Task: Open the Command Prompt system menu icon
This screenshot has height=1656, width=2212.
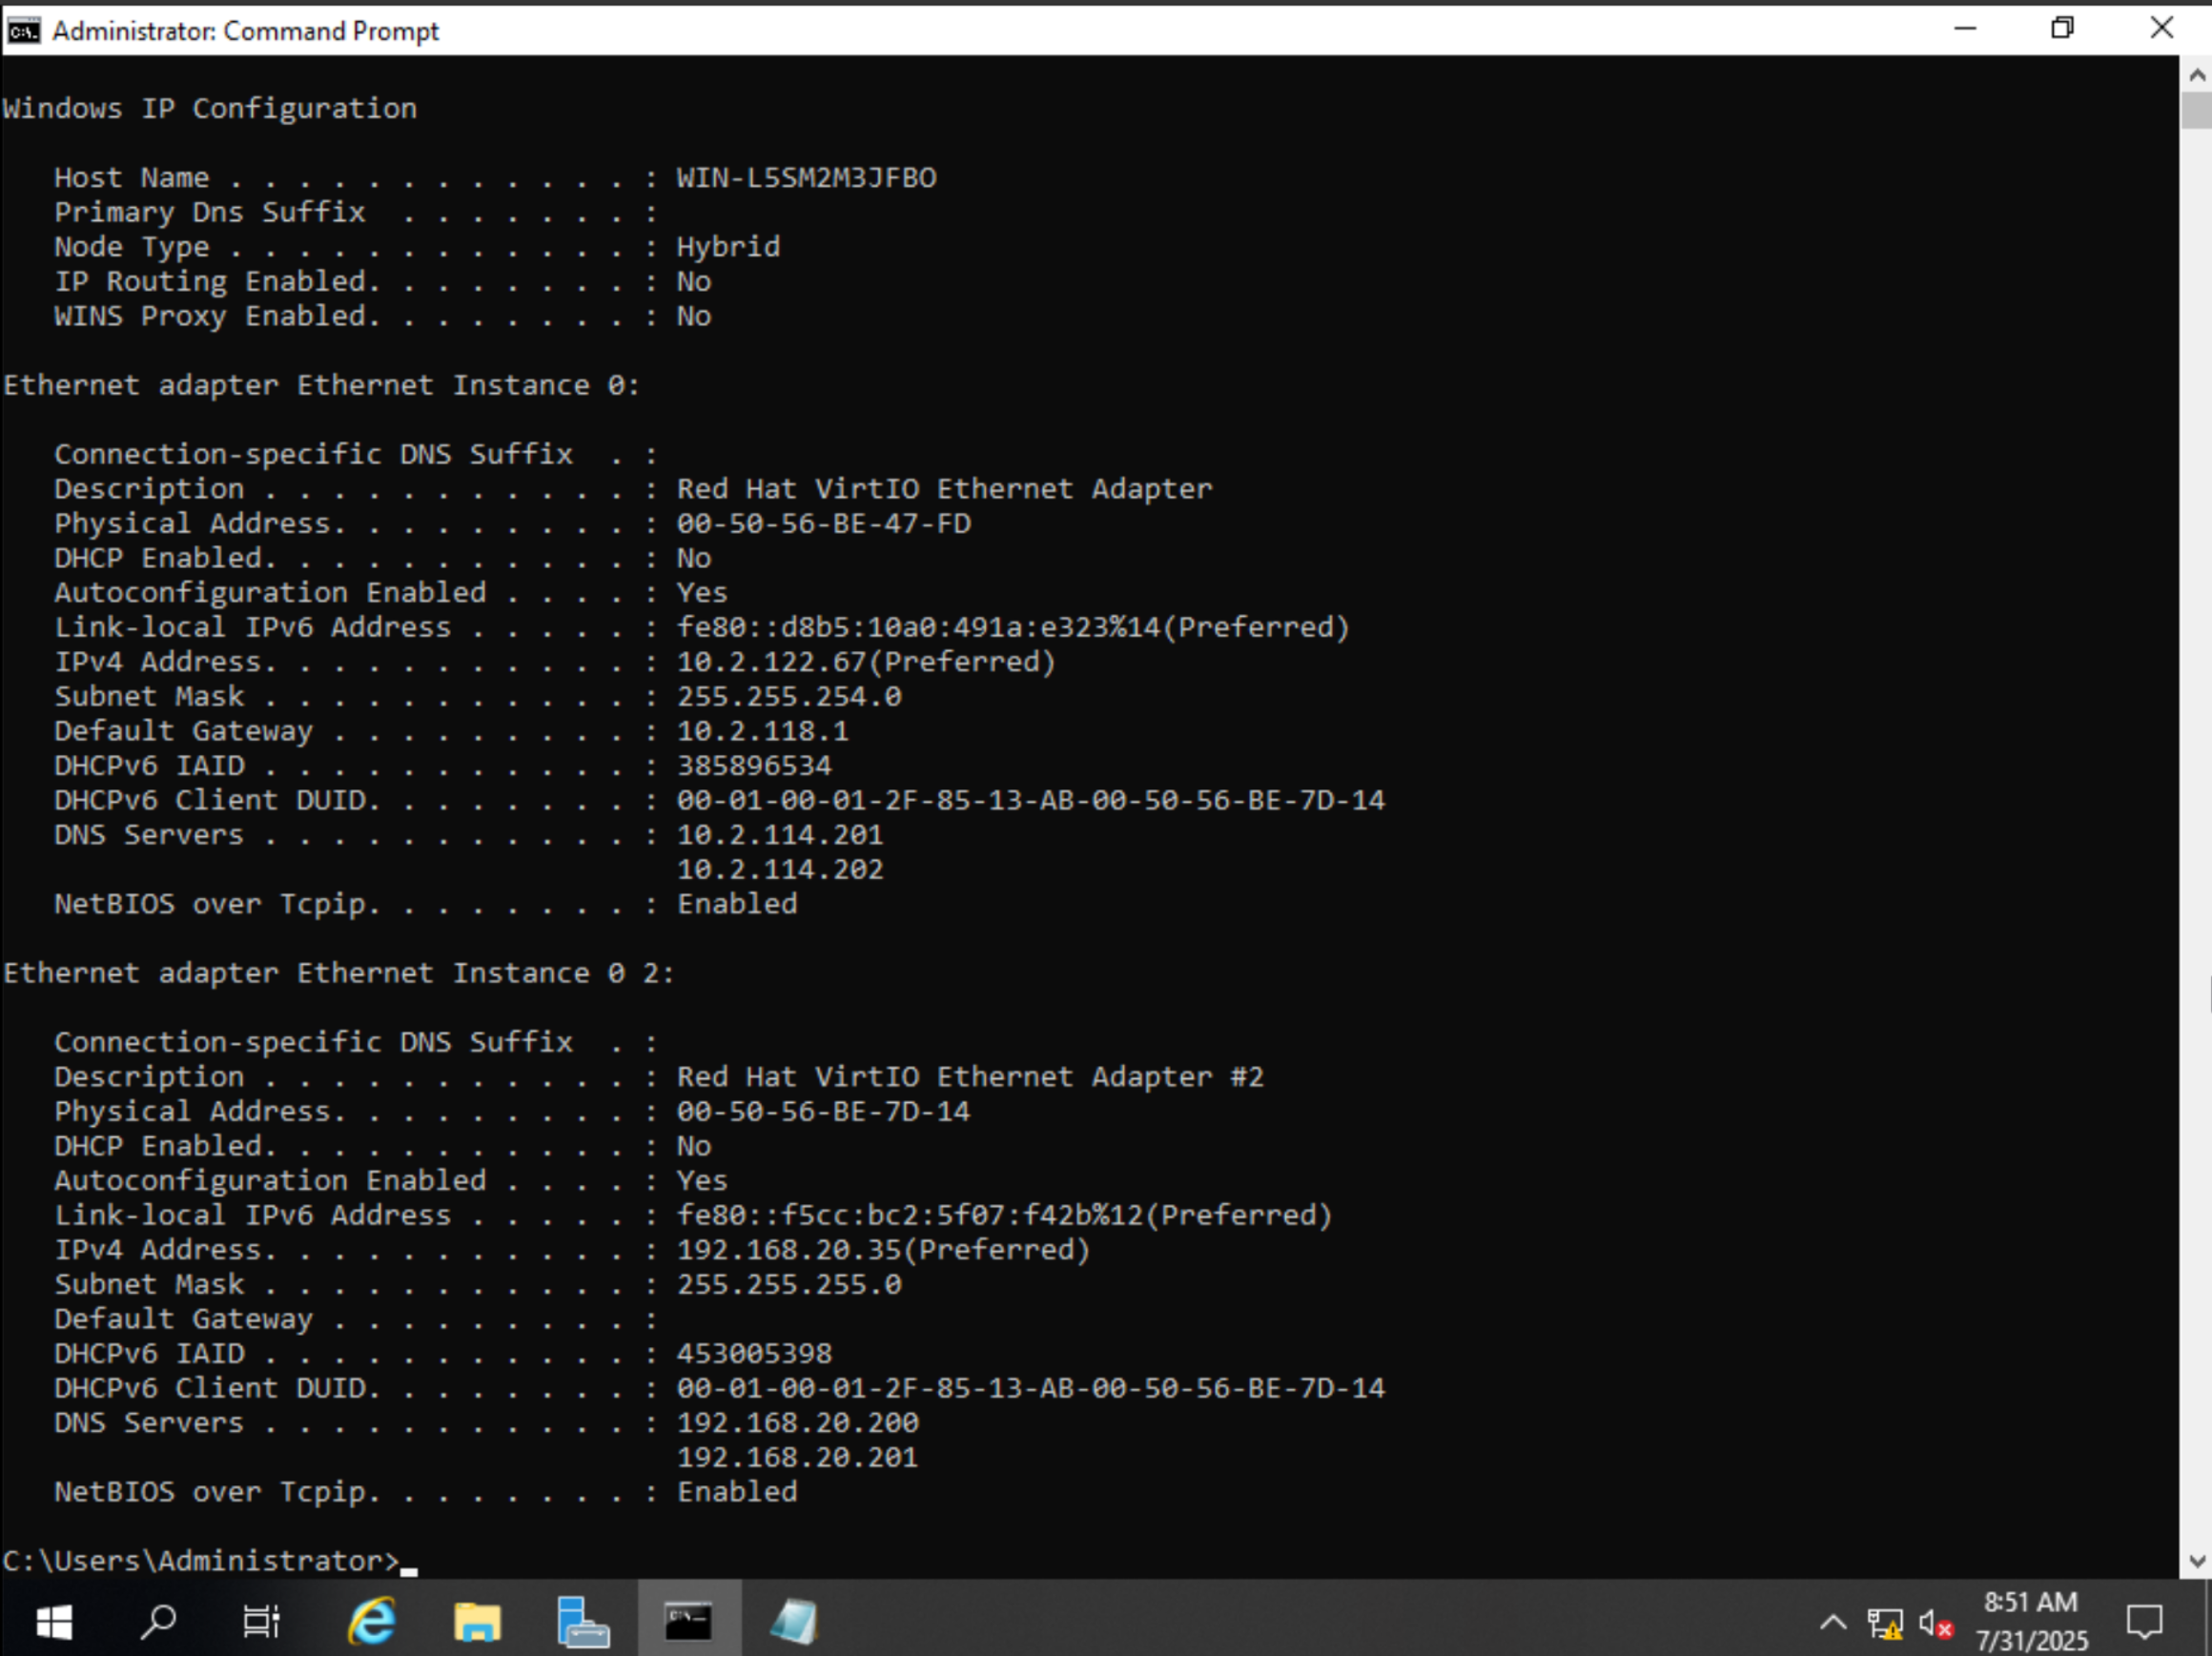Action: pyautogui.click(x=23, y=31)
